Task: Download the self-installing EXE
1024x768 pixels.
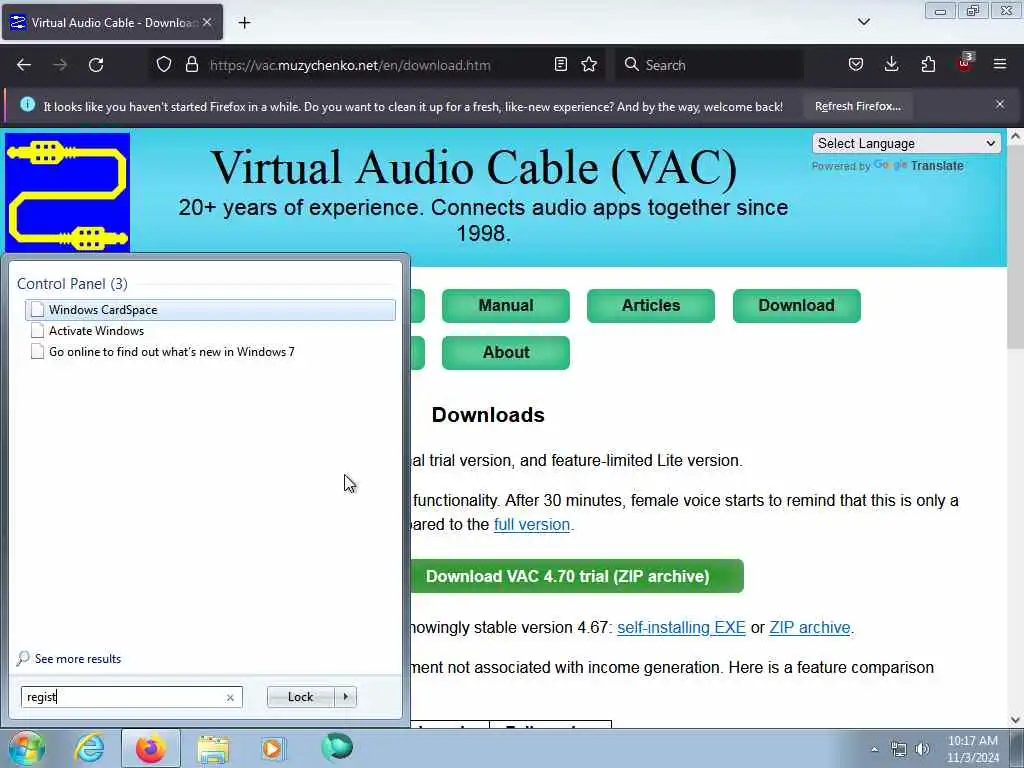Action: [681, 628]
